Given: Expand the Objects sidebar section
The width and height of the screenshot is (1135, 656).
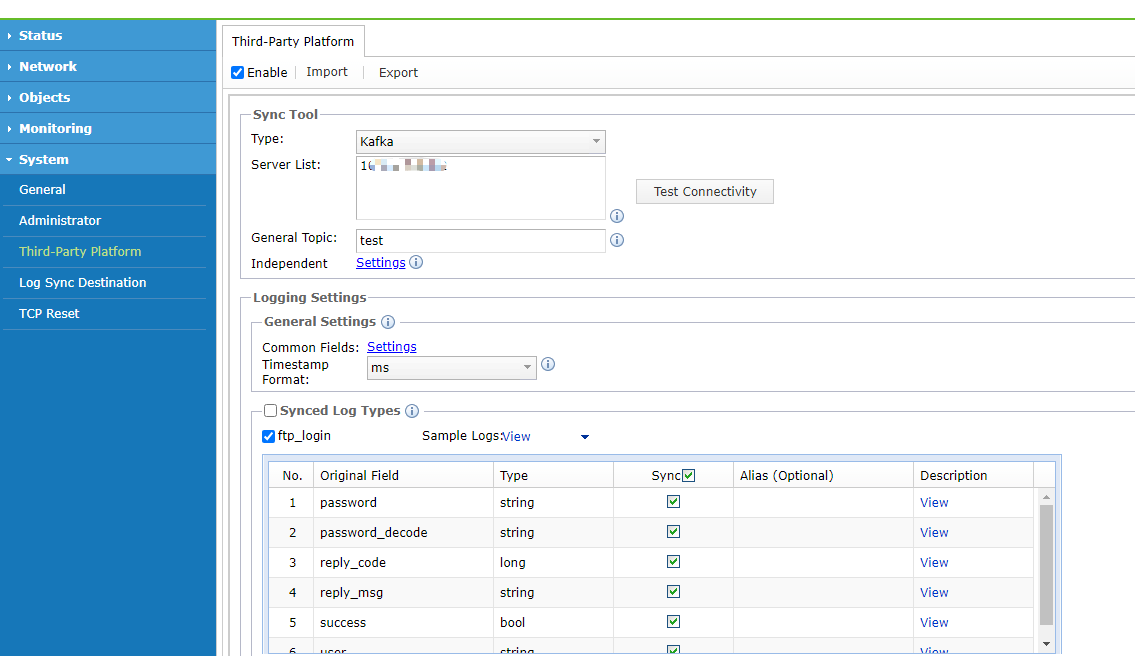Looking at the screenshot, I should coord(108,97).
